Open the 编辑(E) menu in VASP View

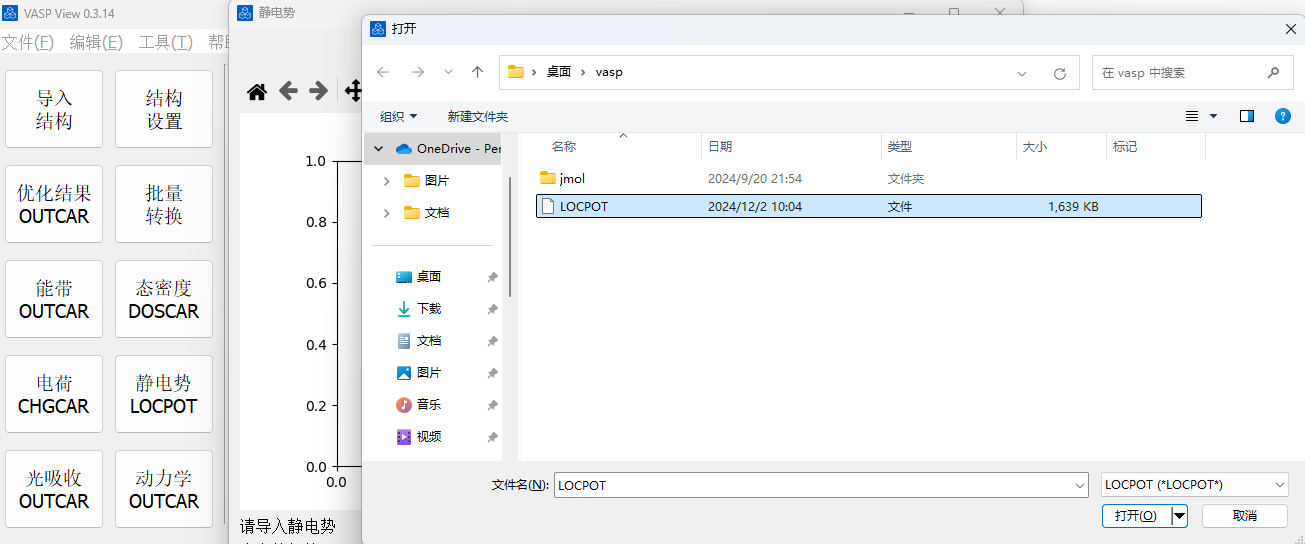click(96, 42)
